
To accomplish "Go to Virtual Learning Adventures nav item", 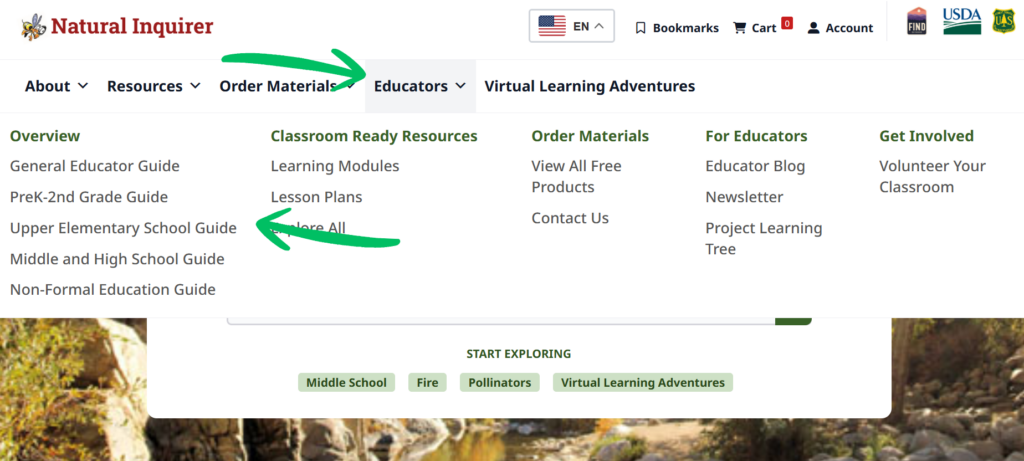I will [x=590, y=86].
